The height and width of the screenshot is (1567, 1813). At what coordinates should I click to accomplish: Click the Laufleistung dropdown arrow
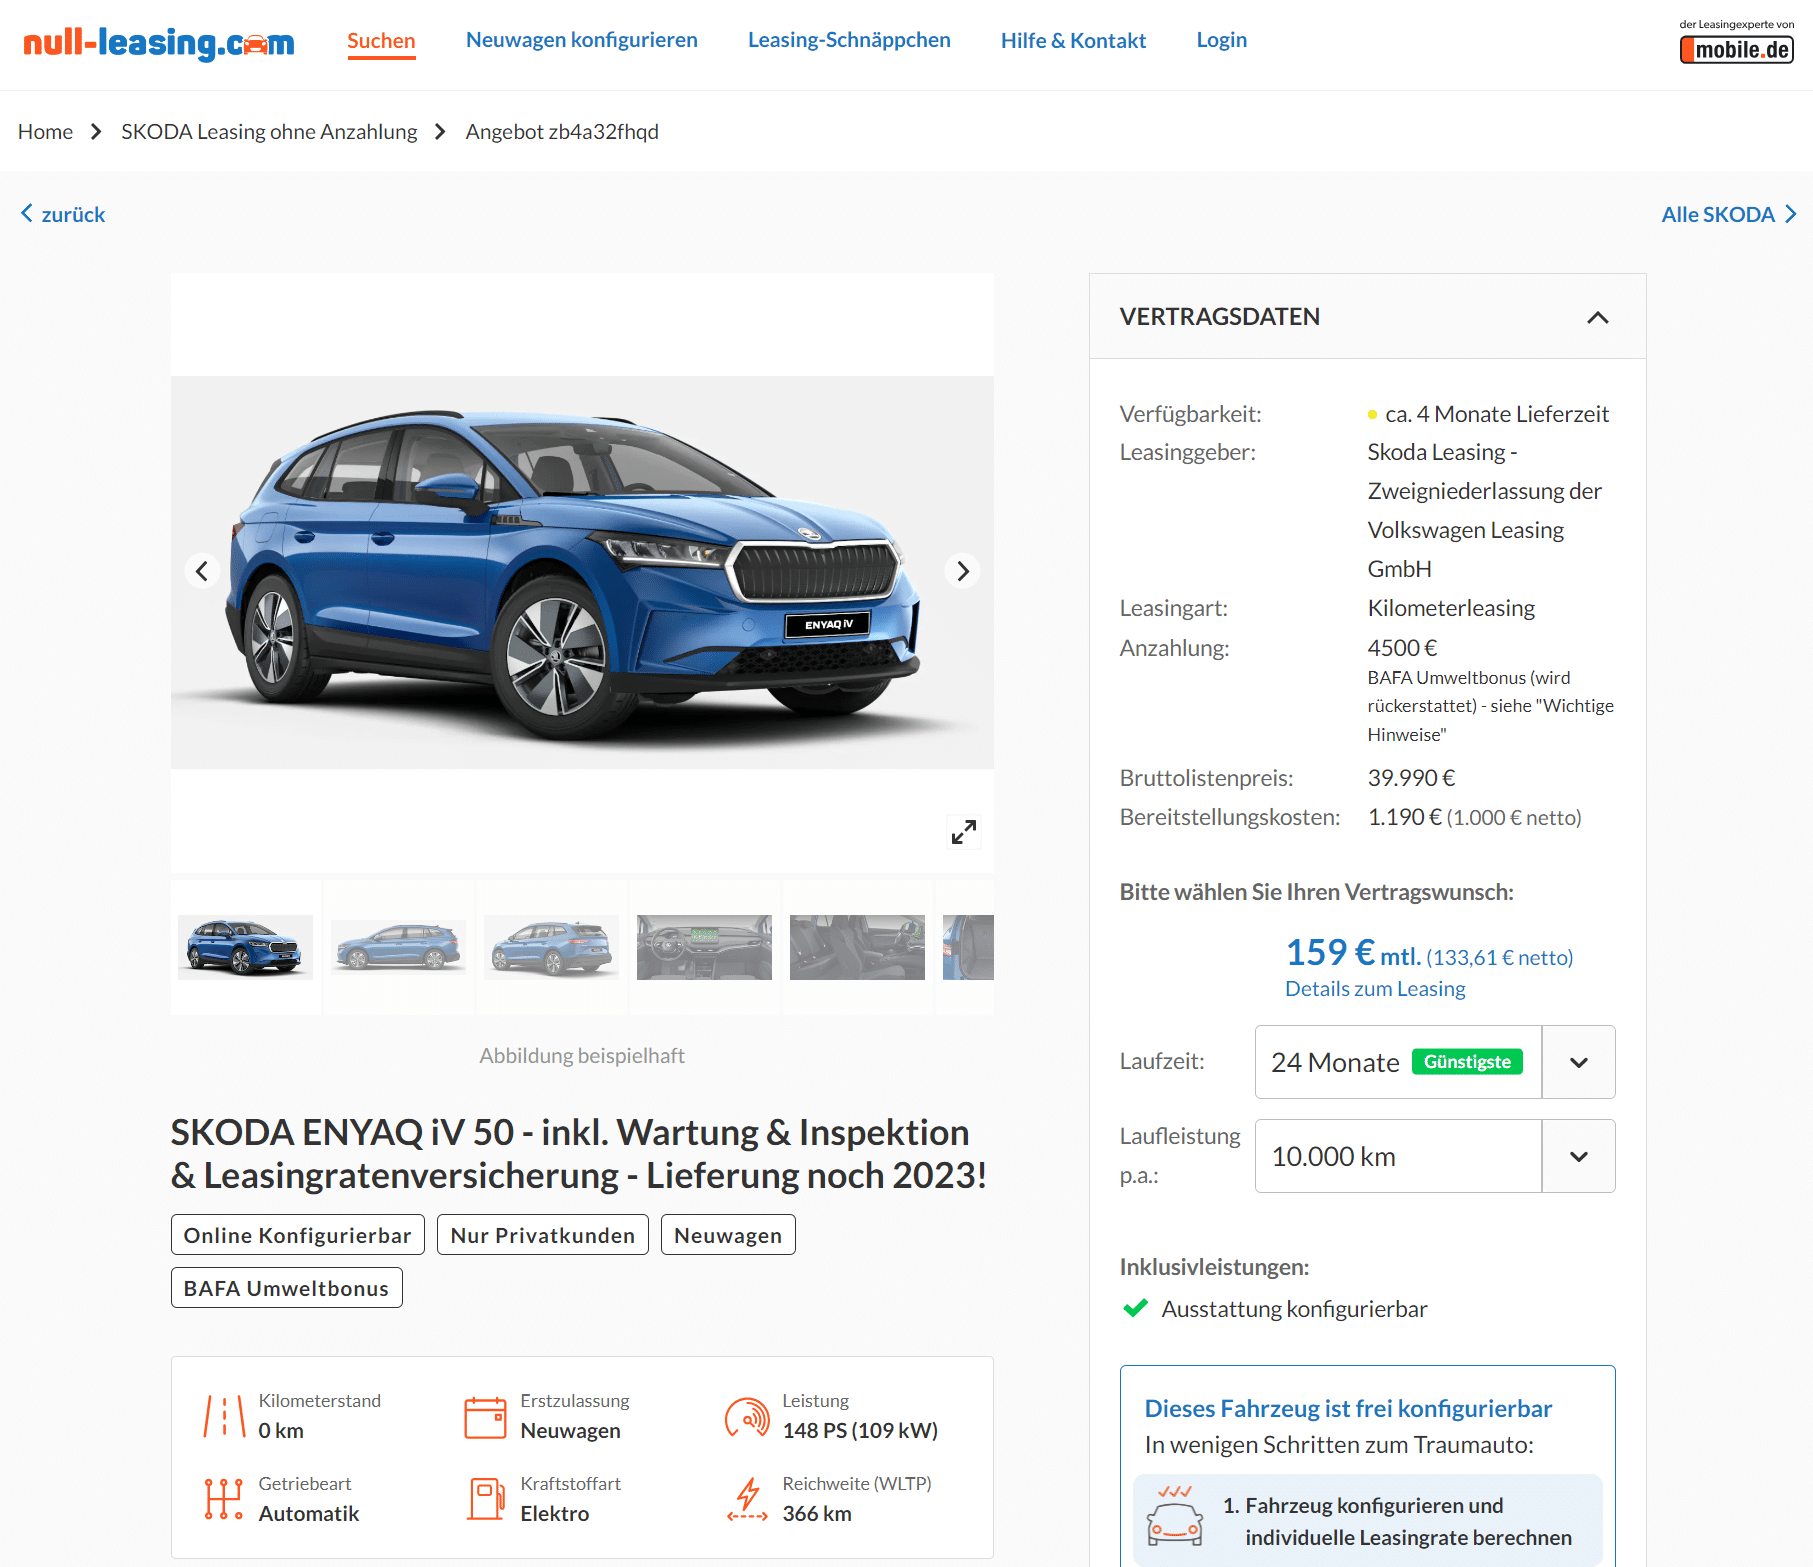1579,1156
